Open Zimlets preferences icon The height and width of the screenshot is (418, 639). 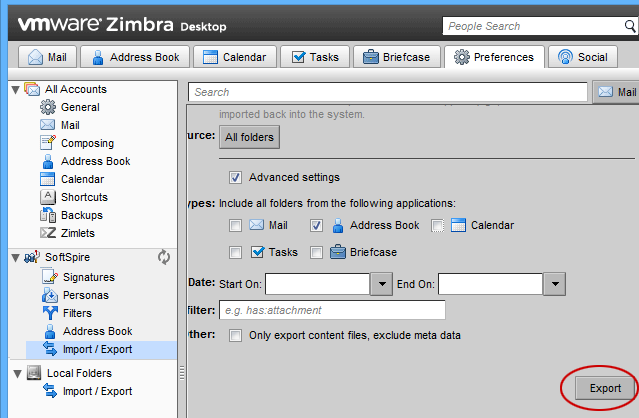(x=48, y=233)
